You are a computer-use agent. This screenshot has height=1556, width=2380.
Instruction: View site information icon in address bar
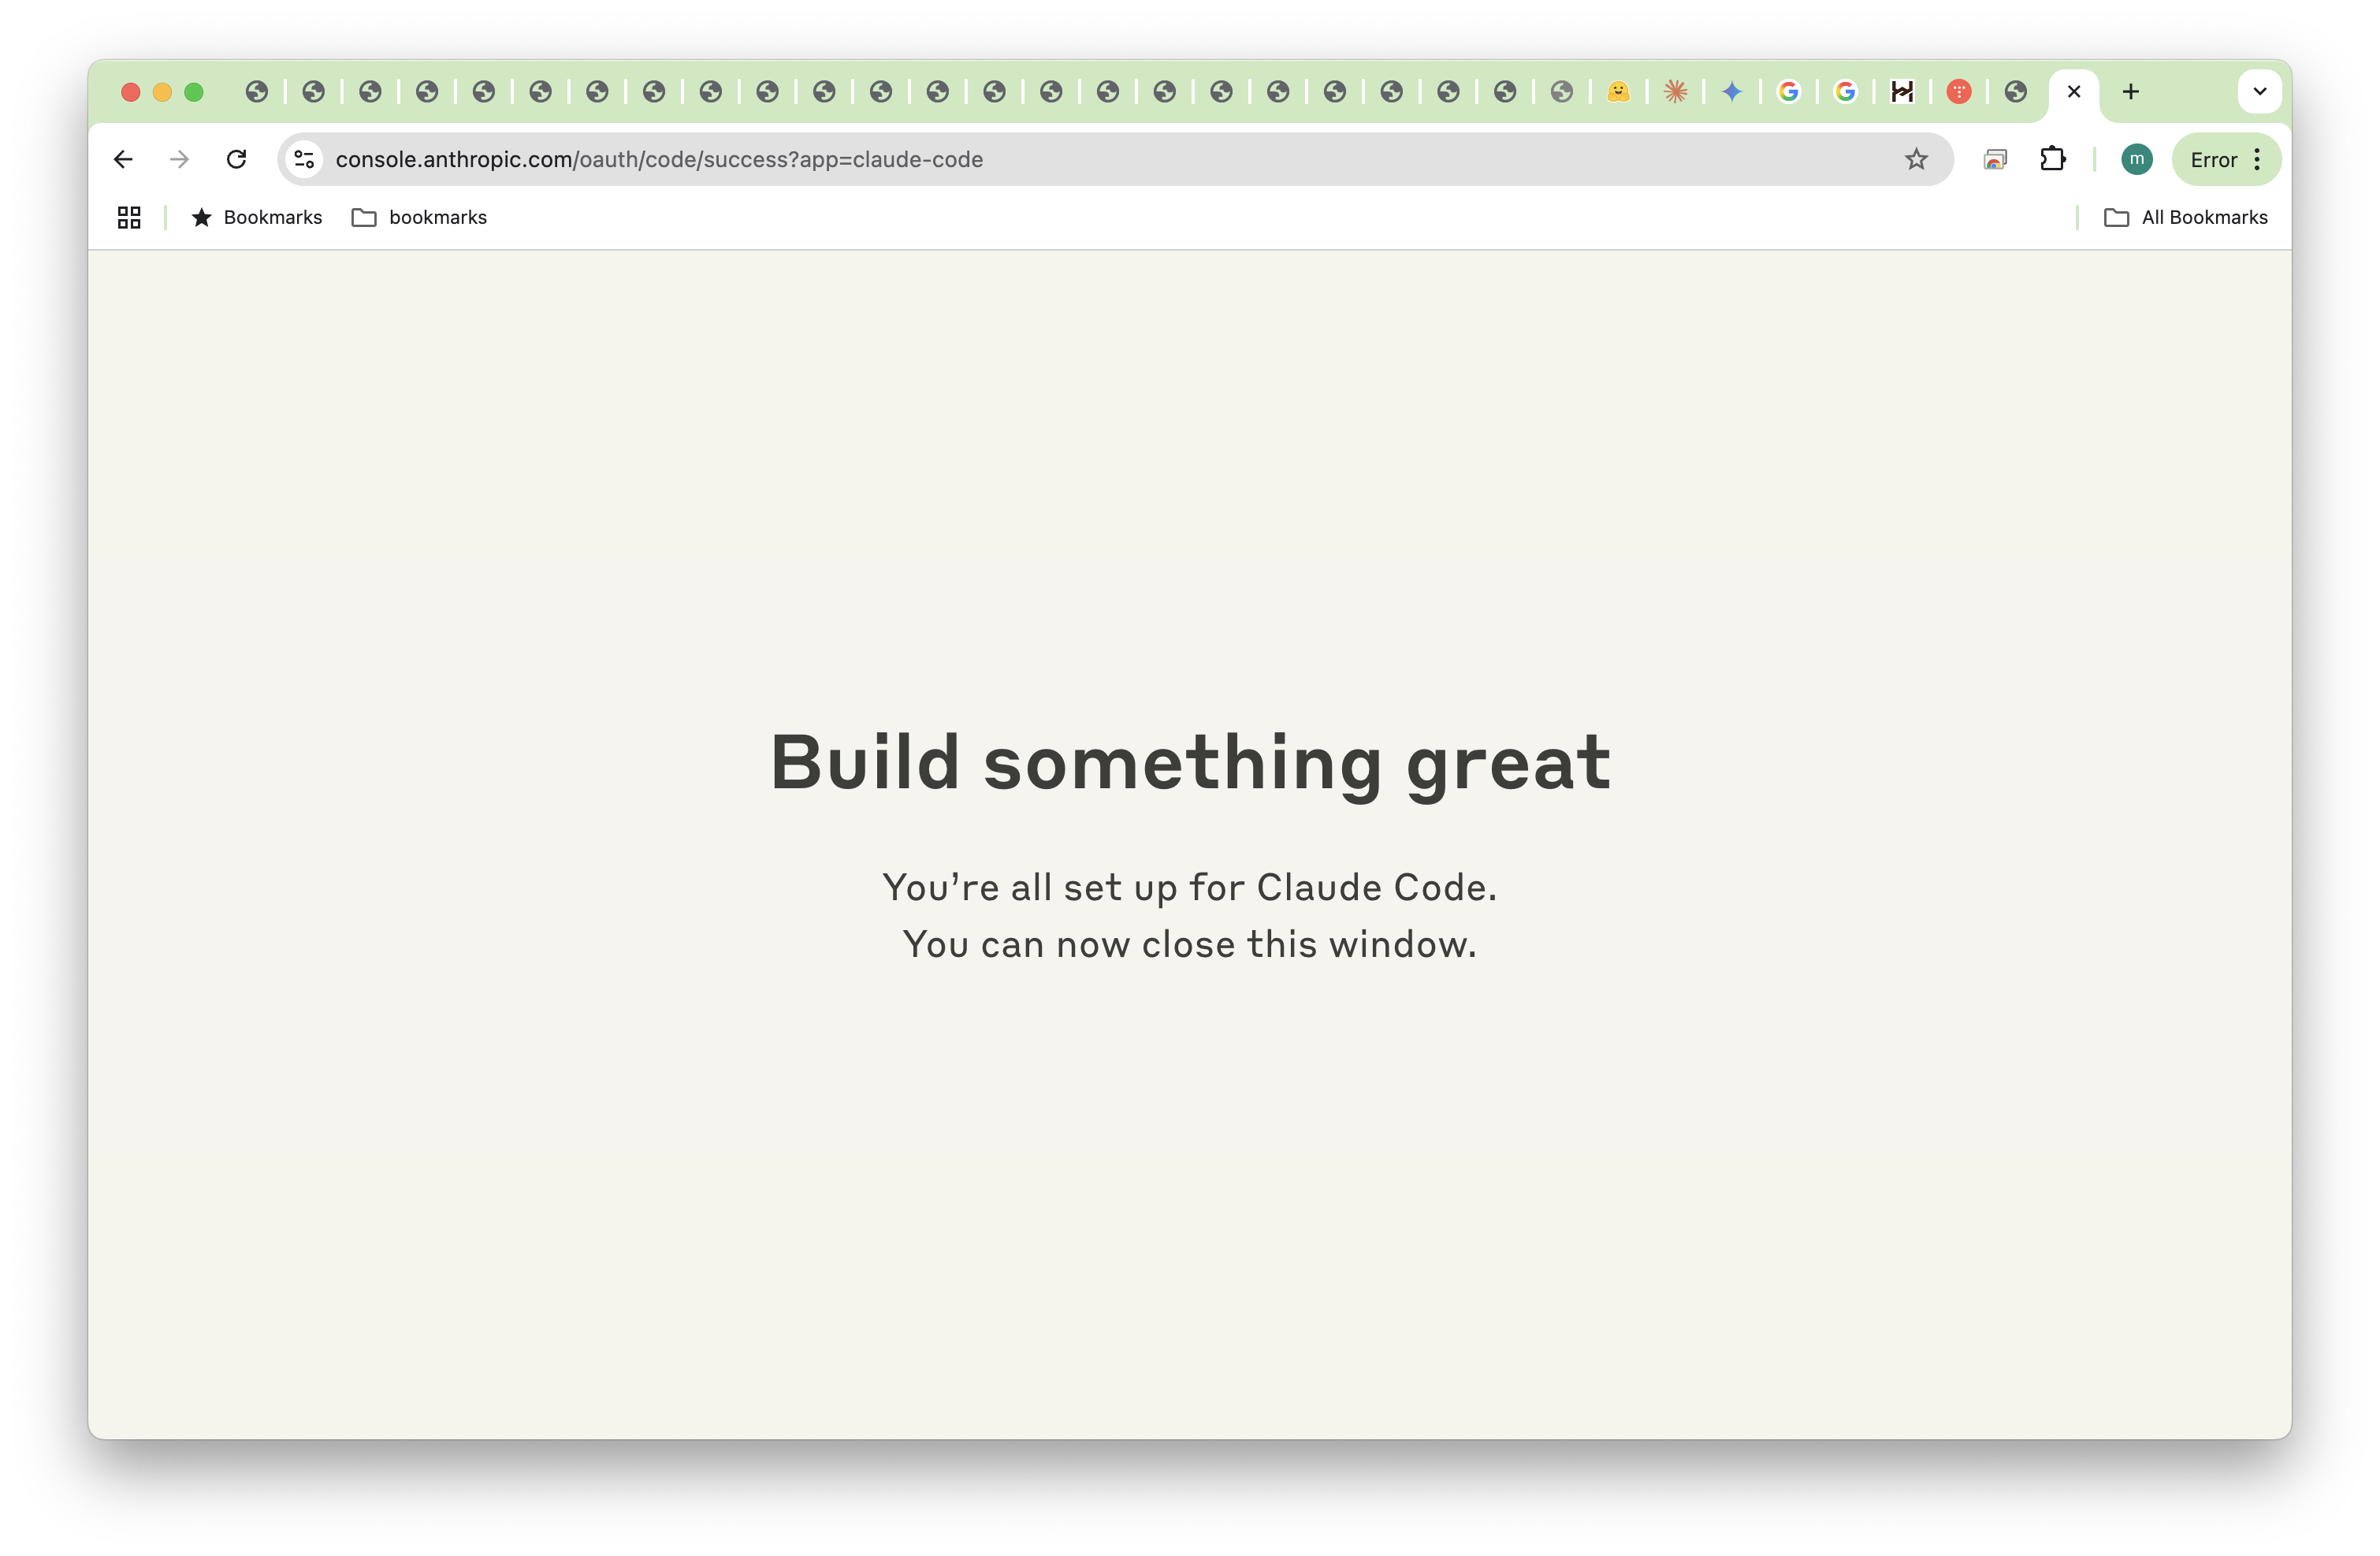pos(304,159)
